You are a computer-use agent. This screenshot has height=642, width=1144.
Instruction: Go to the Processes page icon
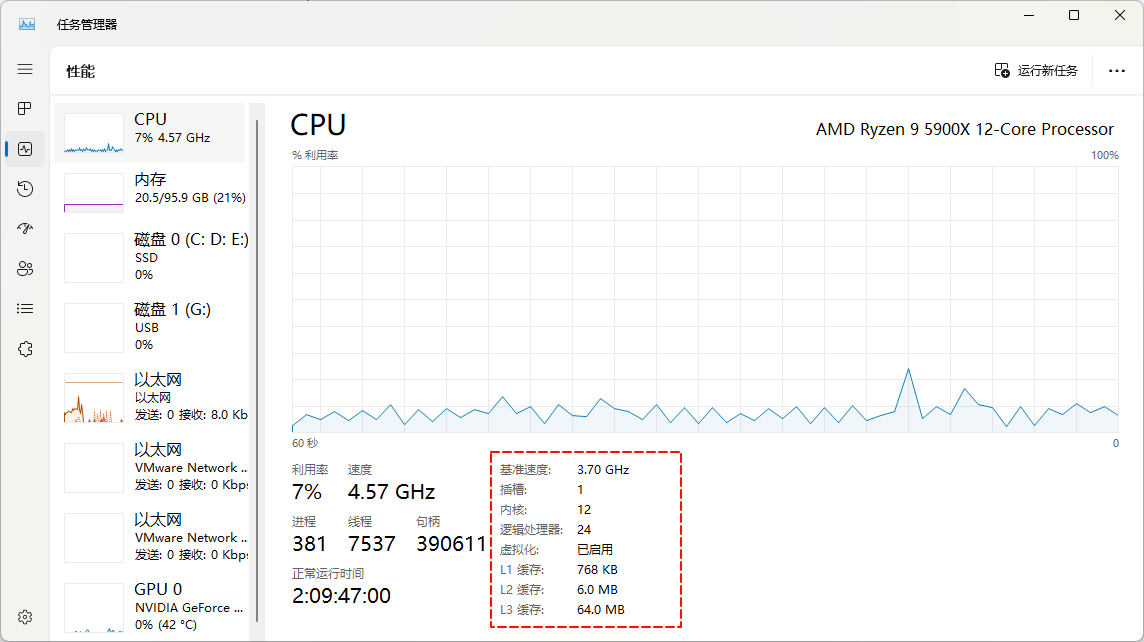point(25,108)
